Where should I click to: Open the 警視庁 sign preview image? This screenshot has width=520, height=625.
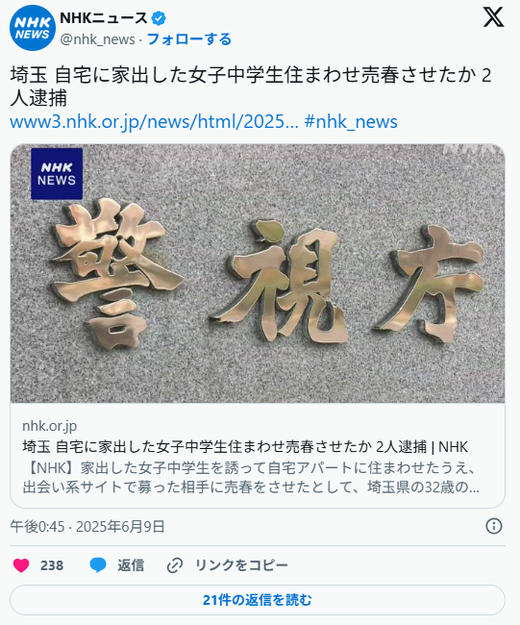(257, 273)
